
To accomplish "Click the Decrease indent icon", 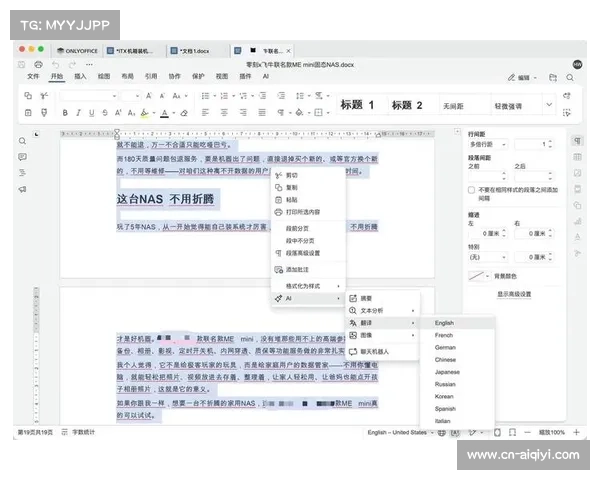I will [262, 96].
